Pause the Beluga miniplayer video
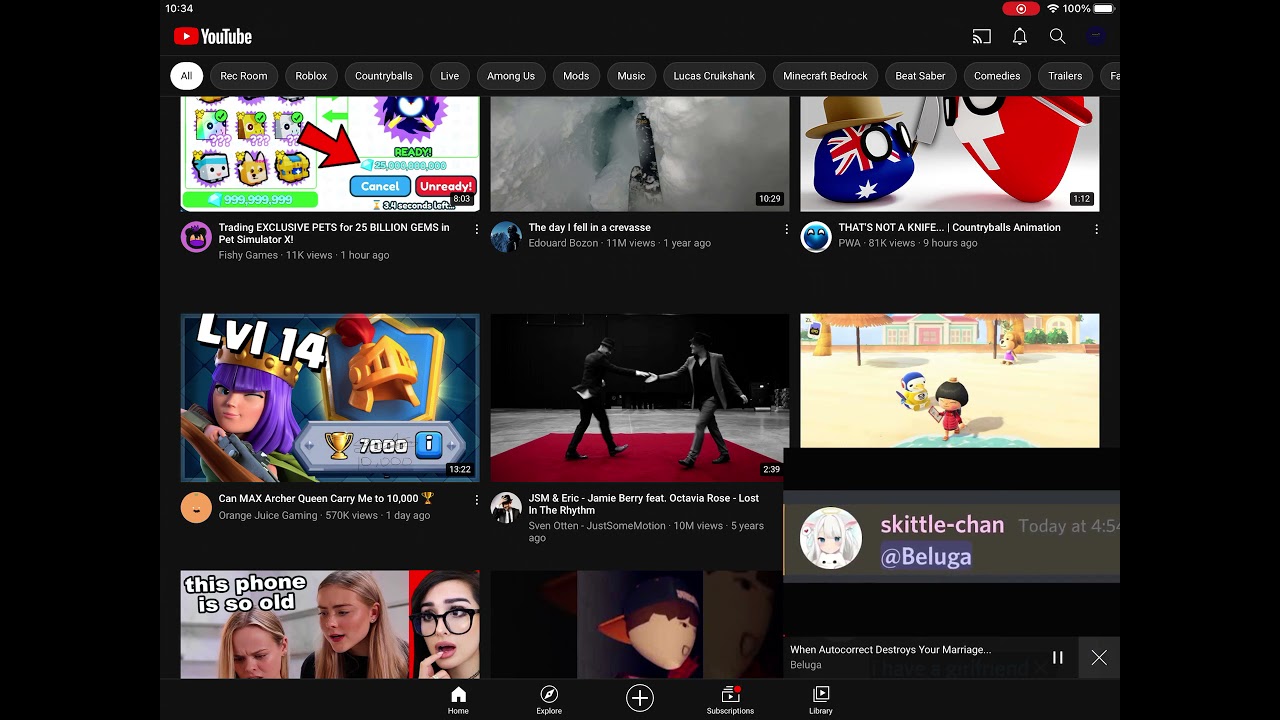1280x720 pixels. coord(1057,658)
